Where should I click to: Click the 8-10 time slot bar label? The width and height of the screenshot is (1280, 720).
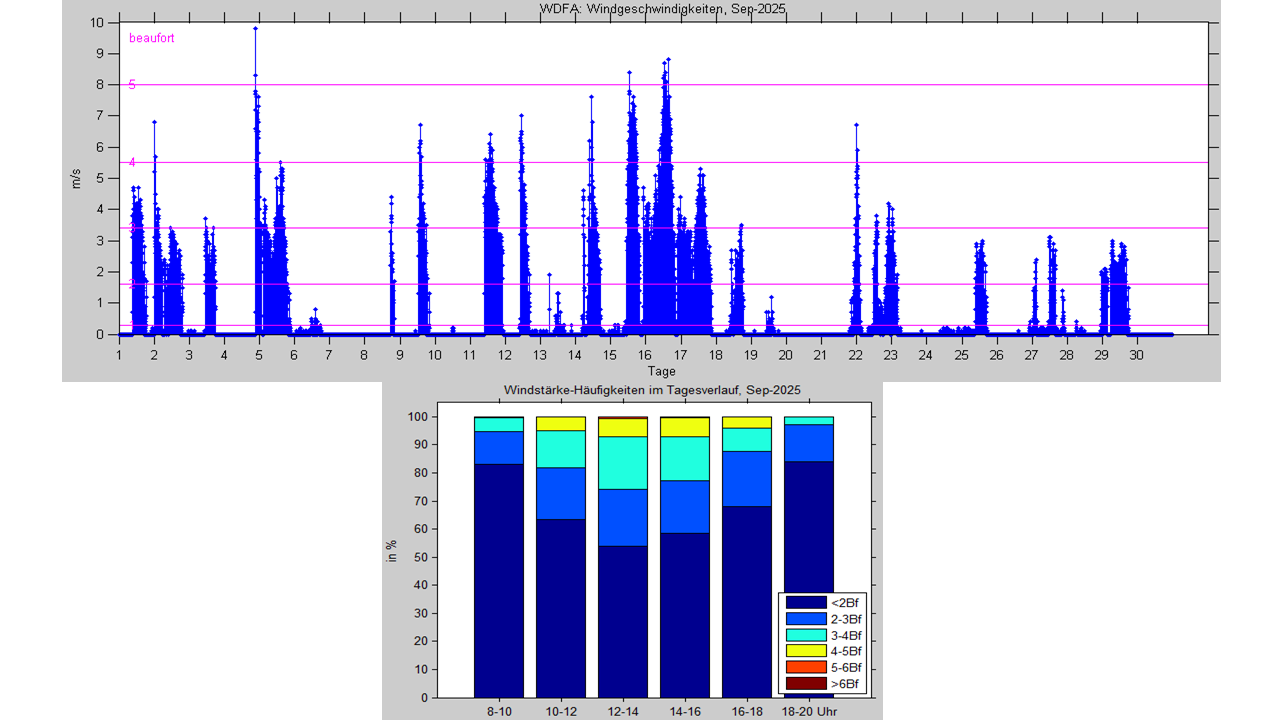coord(499,711)
